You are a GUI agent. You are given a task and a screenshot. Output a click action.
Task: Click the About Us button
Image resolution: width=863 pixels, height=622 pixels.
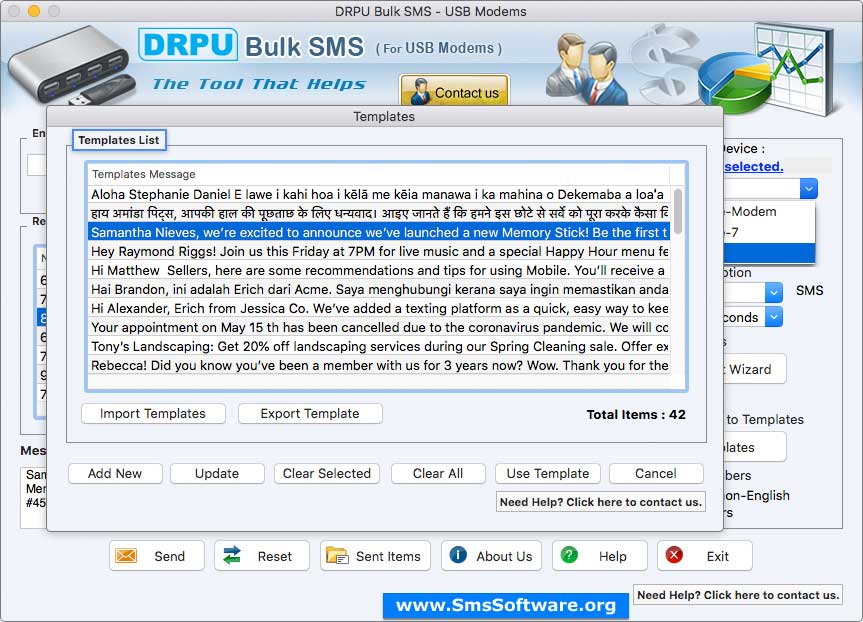[491, 555]
